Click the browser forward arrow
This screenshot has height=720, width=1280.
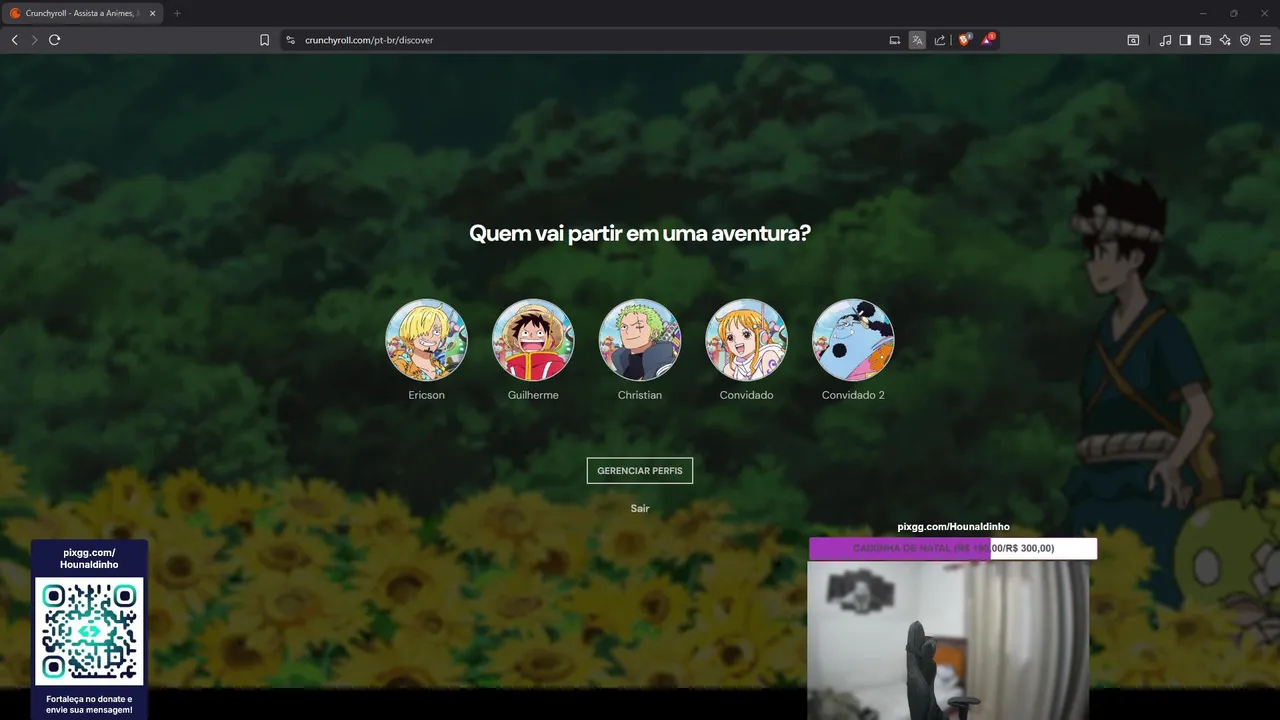click(34, 40)
